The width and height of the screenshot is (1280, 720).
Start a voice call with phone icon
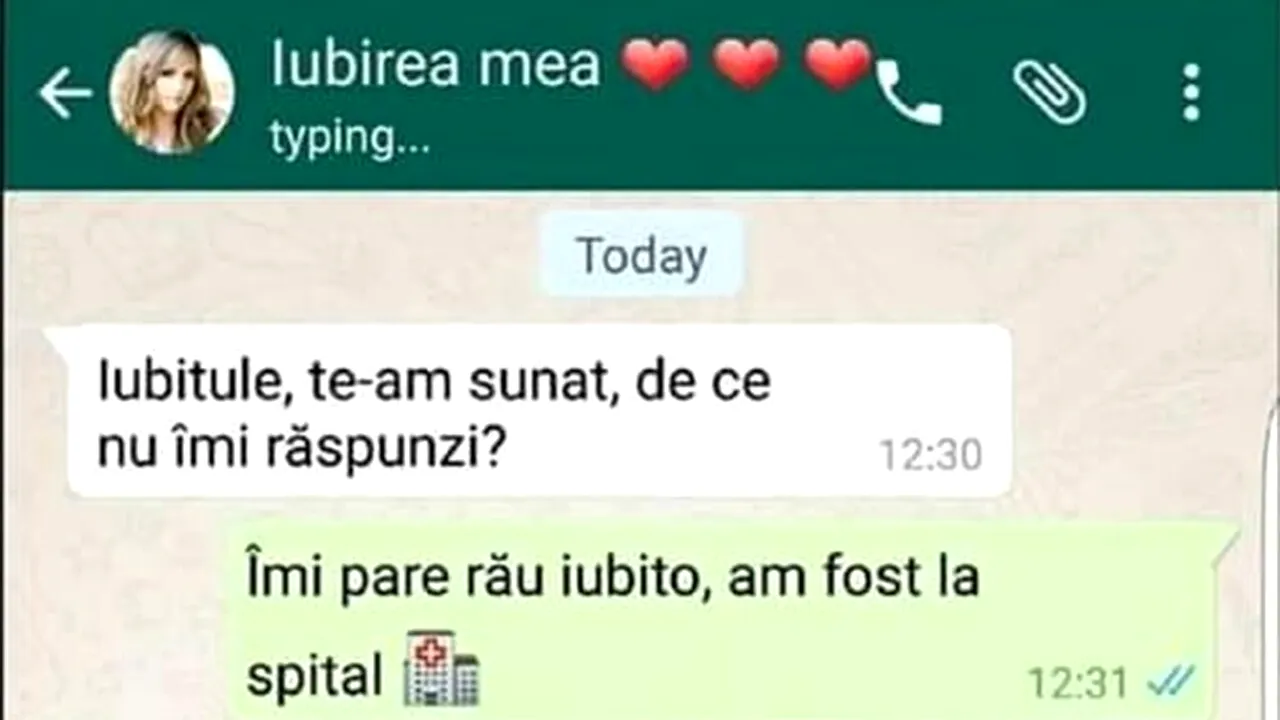pos(910,94)
